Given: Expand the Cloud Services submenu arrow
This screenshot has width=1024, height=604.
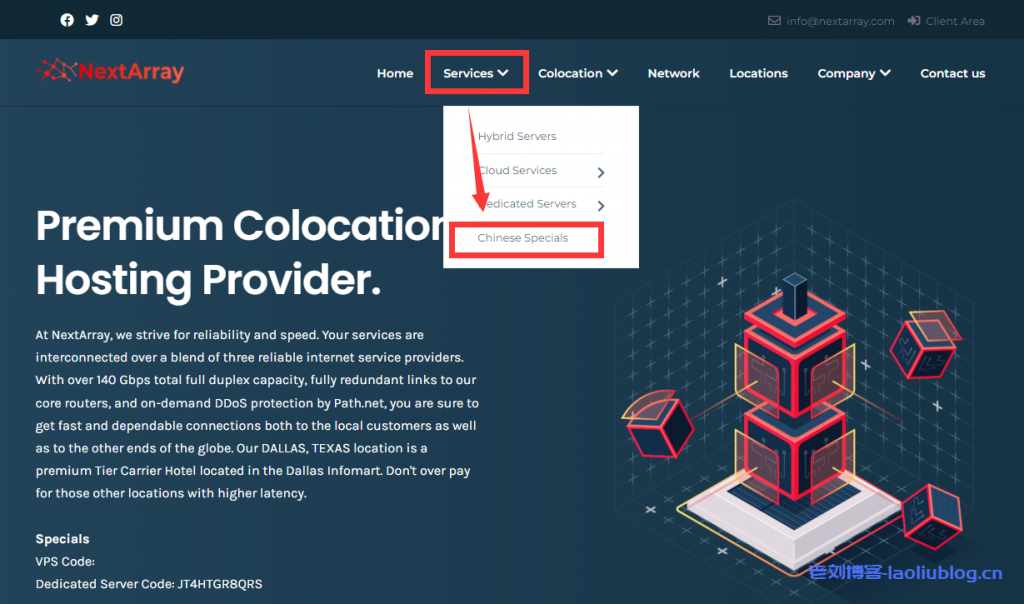Looking at the screenshot, I should click(600, 172).
